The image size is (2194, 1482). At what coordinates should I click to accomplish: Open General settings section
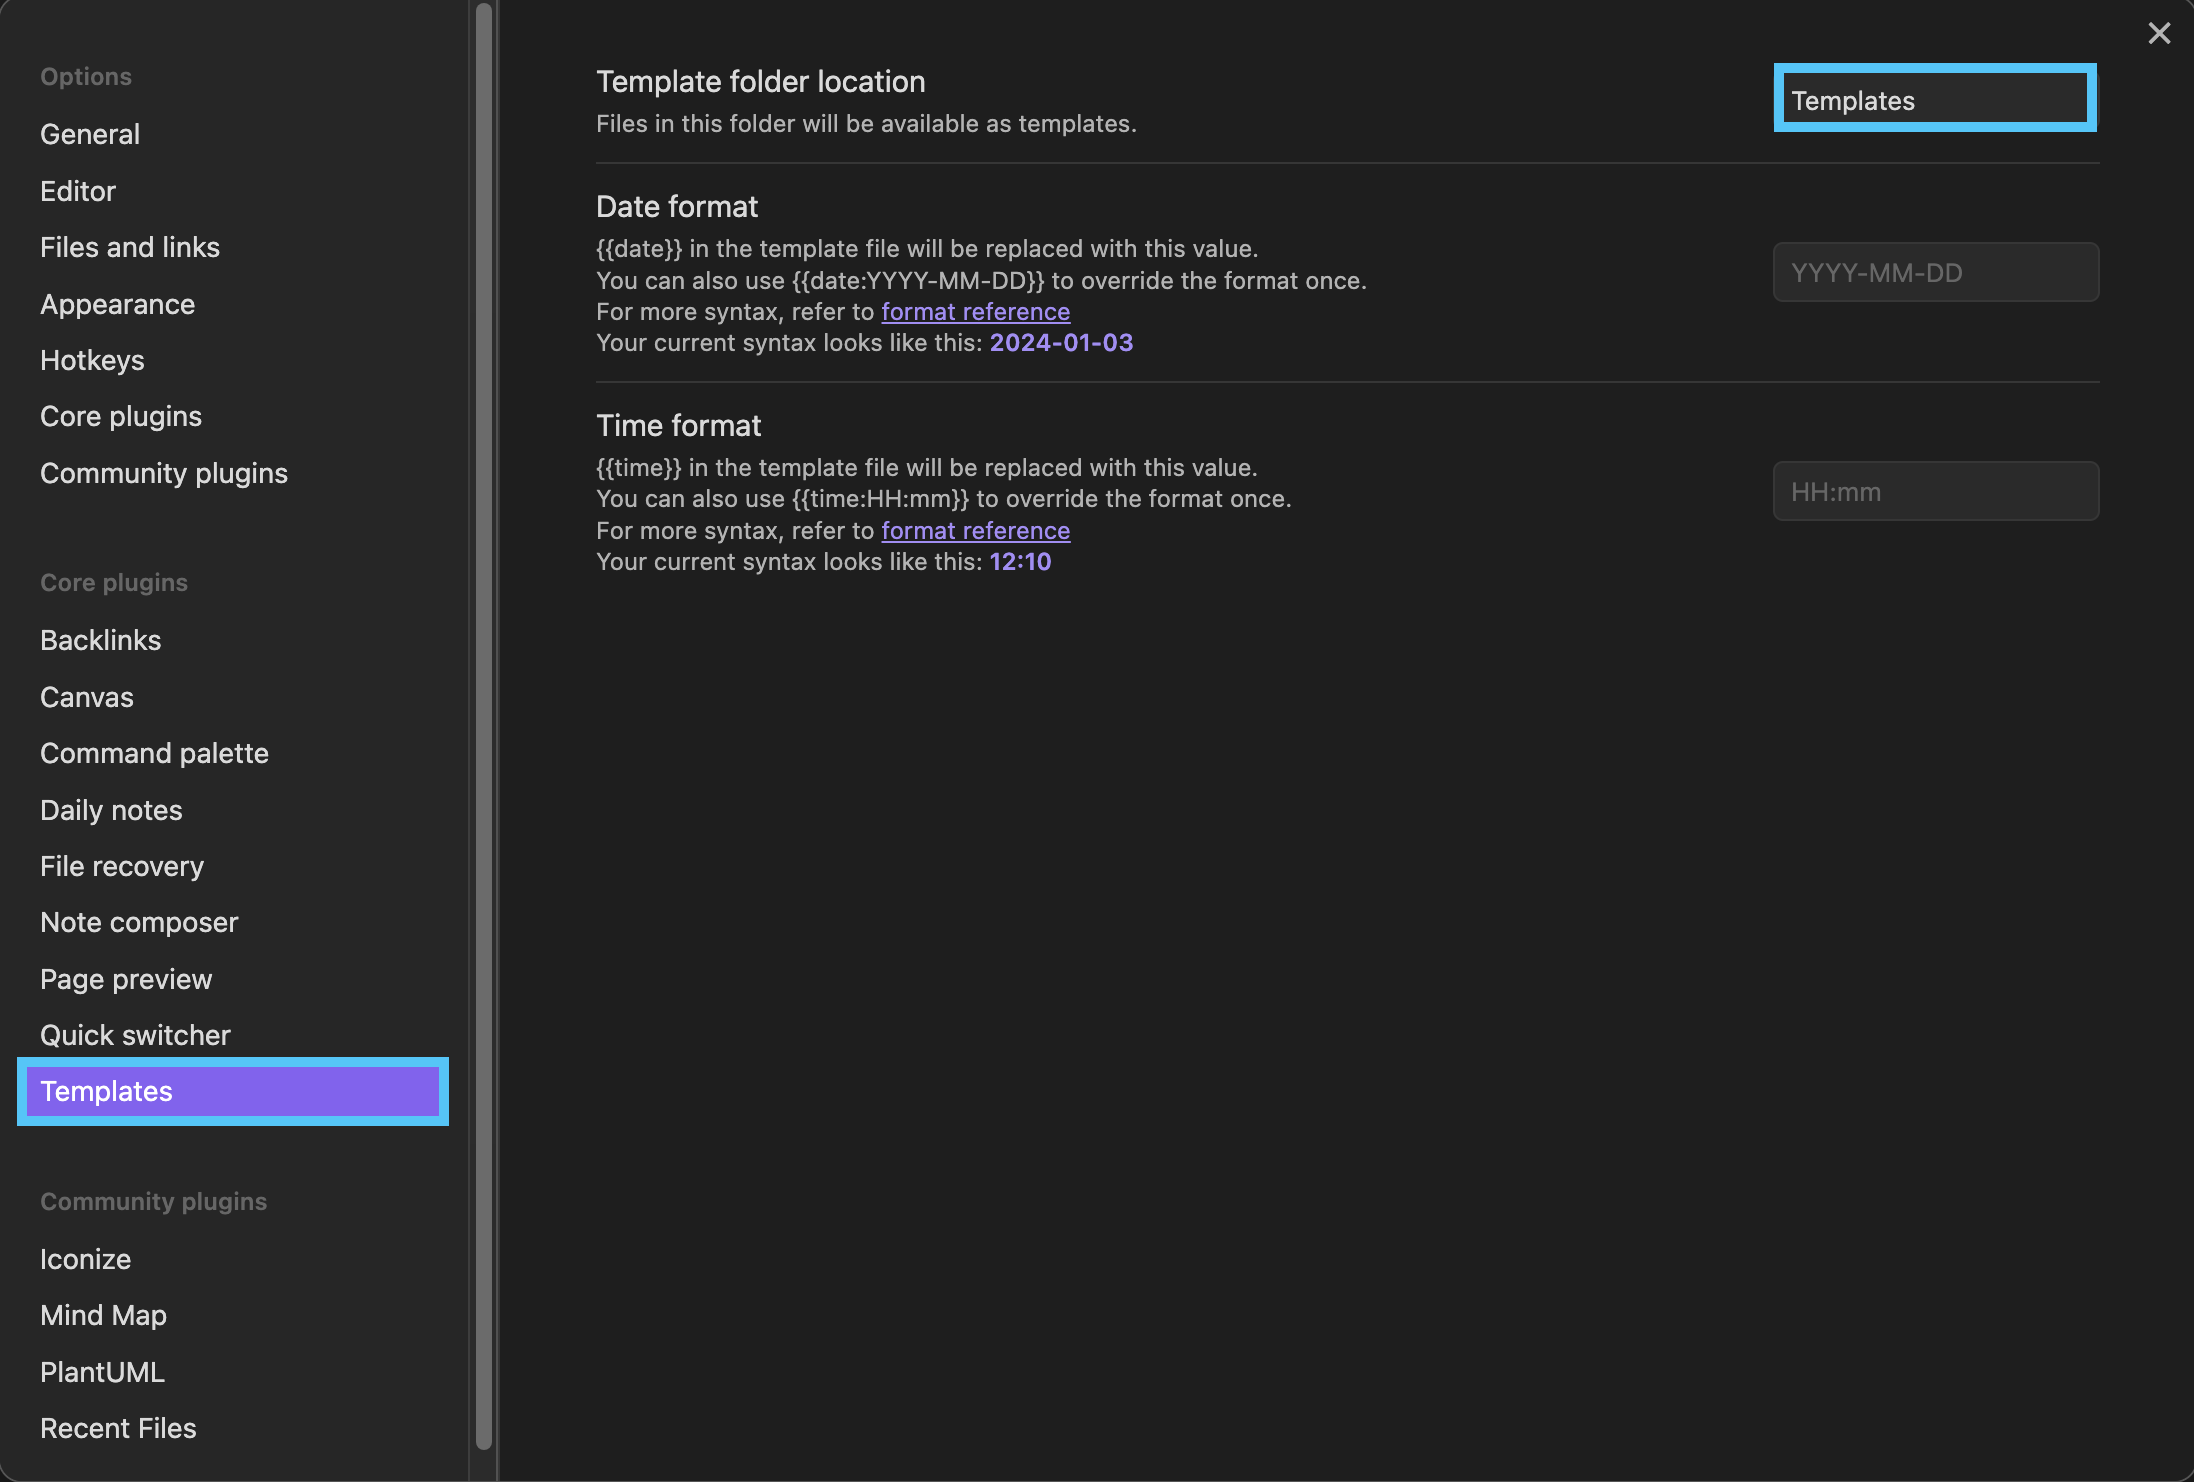(x=90, y=134)
